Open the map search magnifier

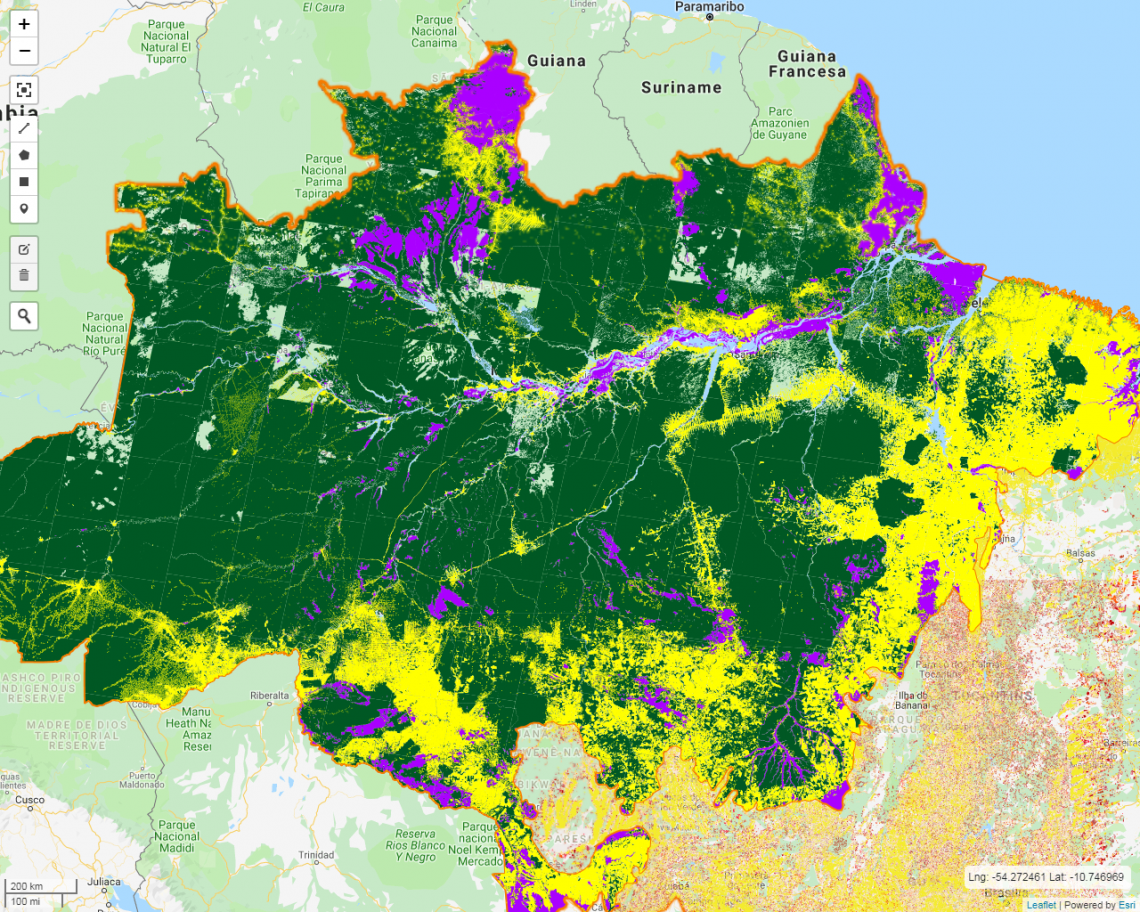pos(24,316)
